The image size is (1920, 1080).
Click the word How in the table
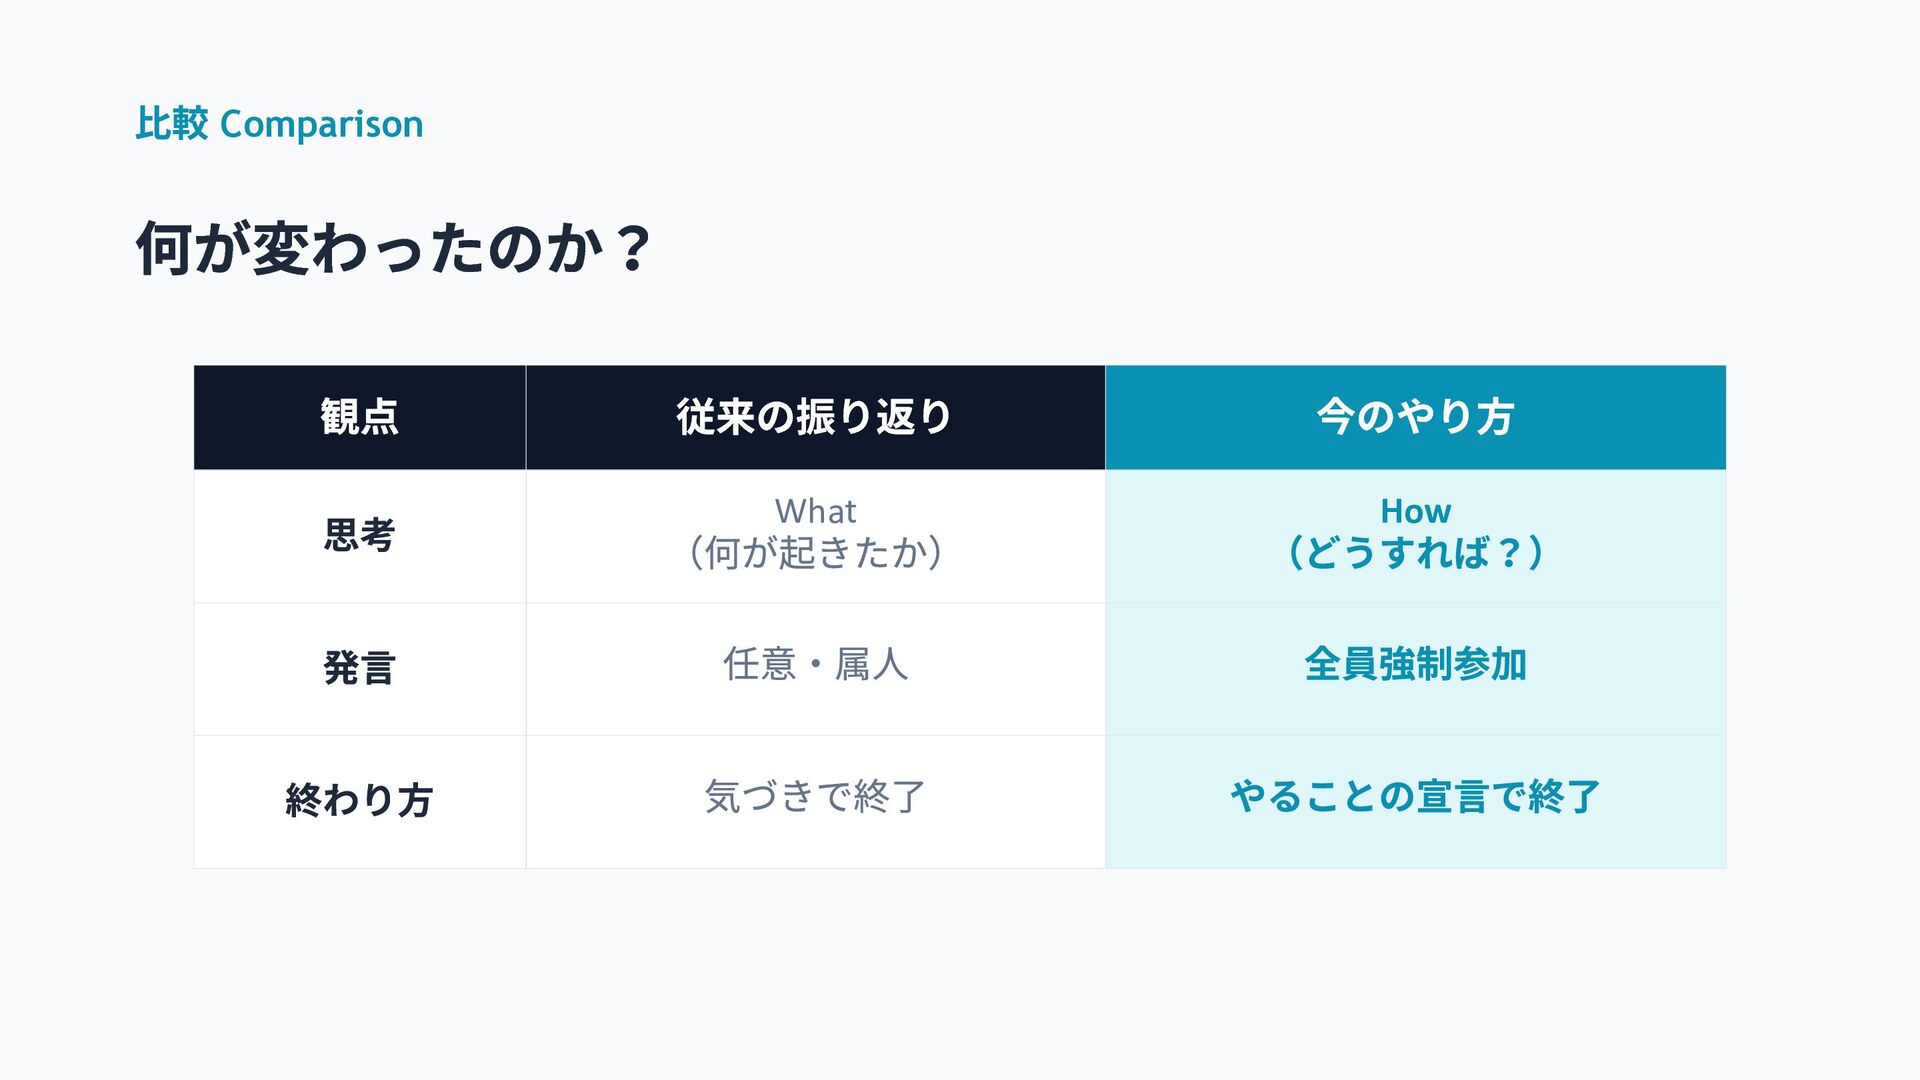coord(1415,511)
